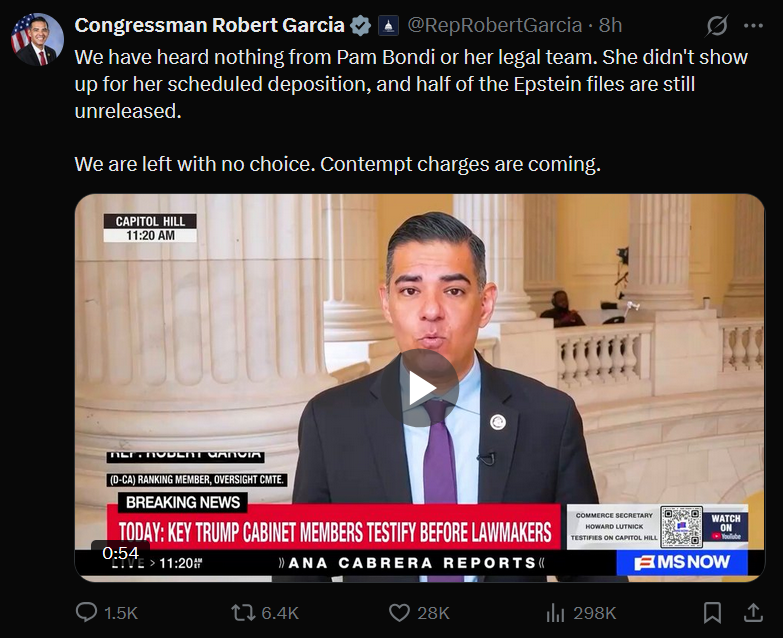Open Congressman Robert Garcia's profile avatar
Image resolution: width=783 pixels, height=638 pixels.
[x=37, y=40]
